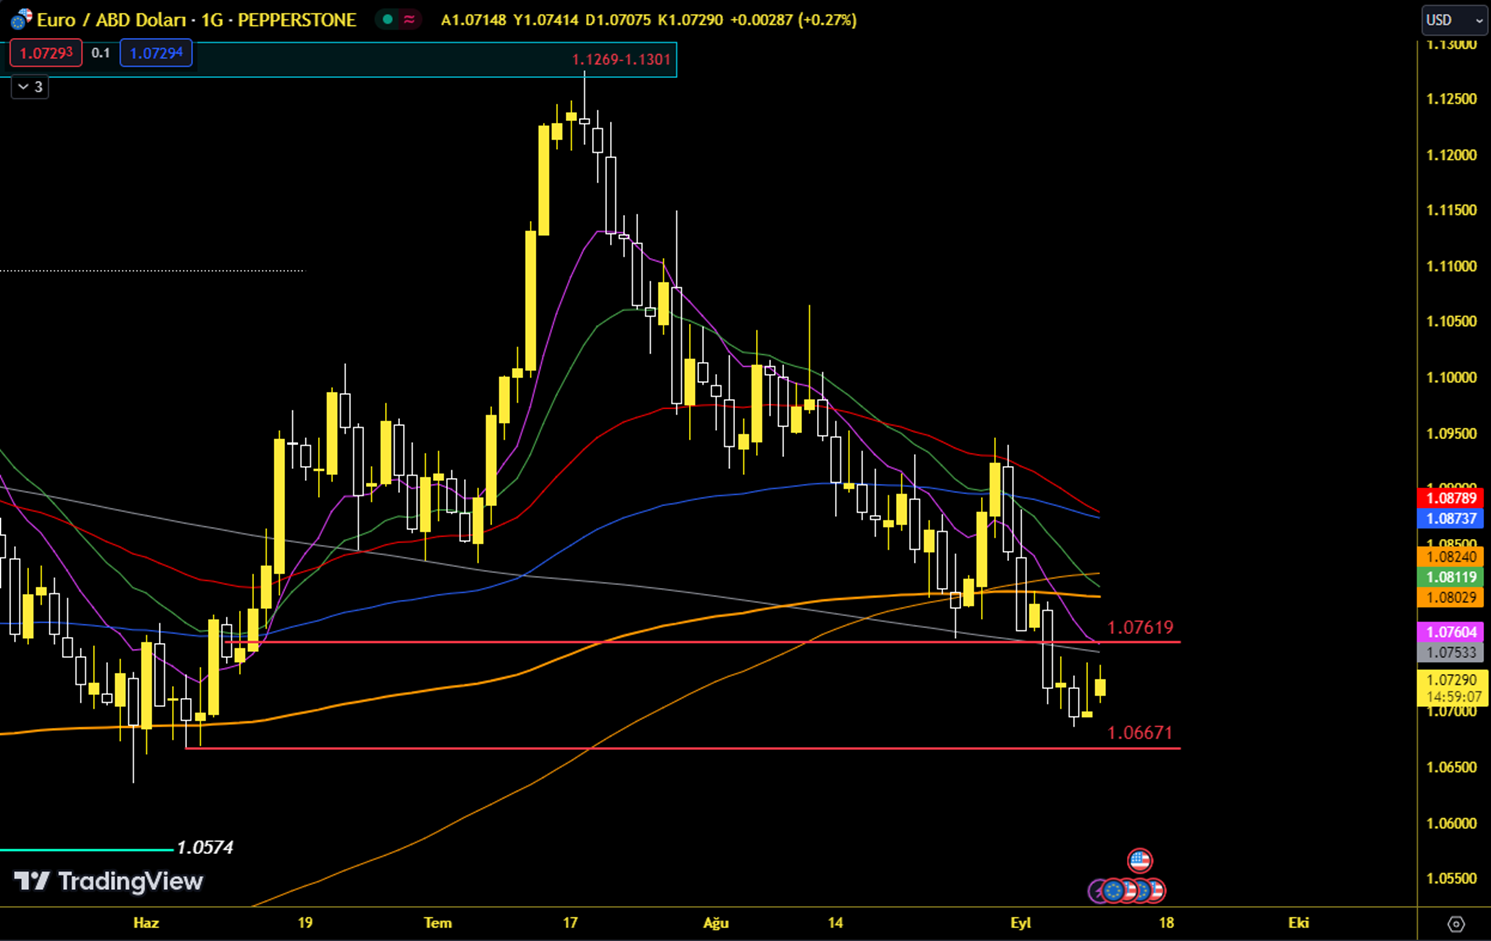Click the Eyl label on time axis
1491x941 pixels.
click(1021, 923)
